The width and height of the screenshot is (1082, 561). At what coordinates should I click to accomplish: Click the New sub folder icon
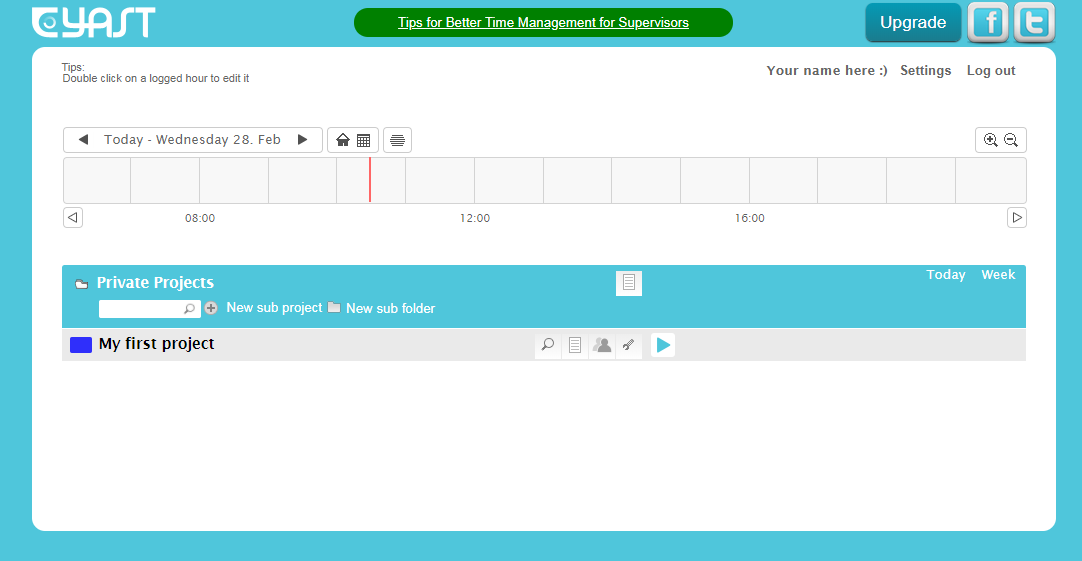point(334,307)
